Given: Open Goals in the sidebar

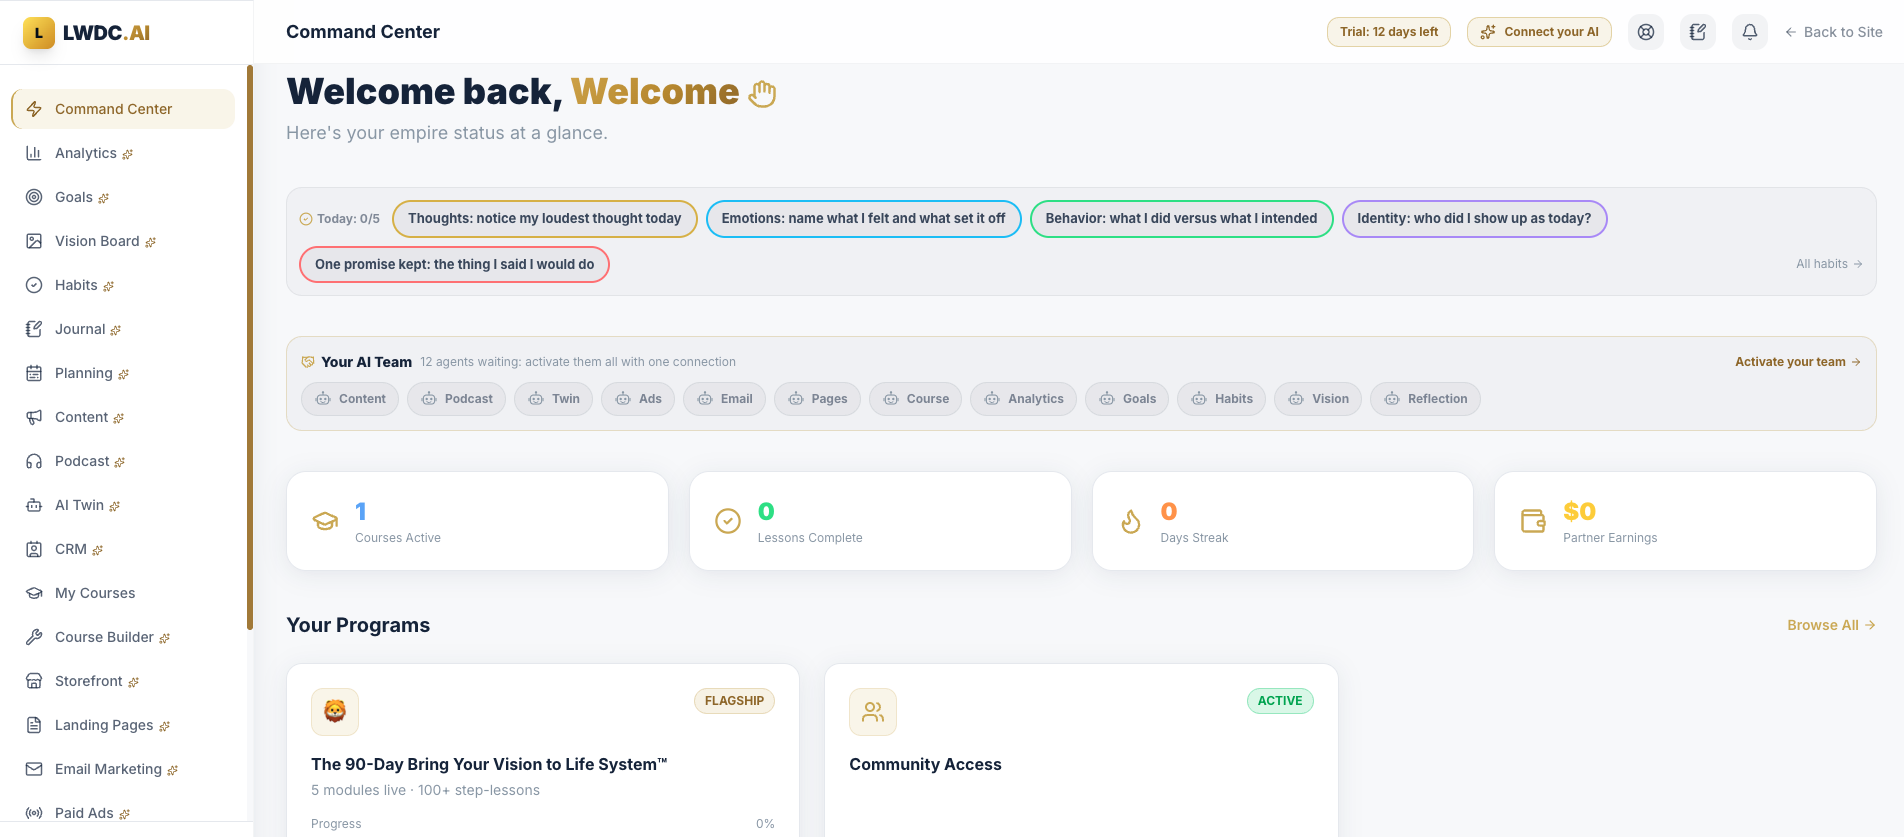Looking at the screenshot, I should point(123,197).
